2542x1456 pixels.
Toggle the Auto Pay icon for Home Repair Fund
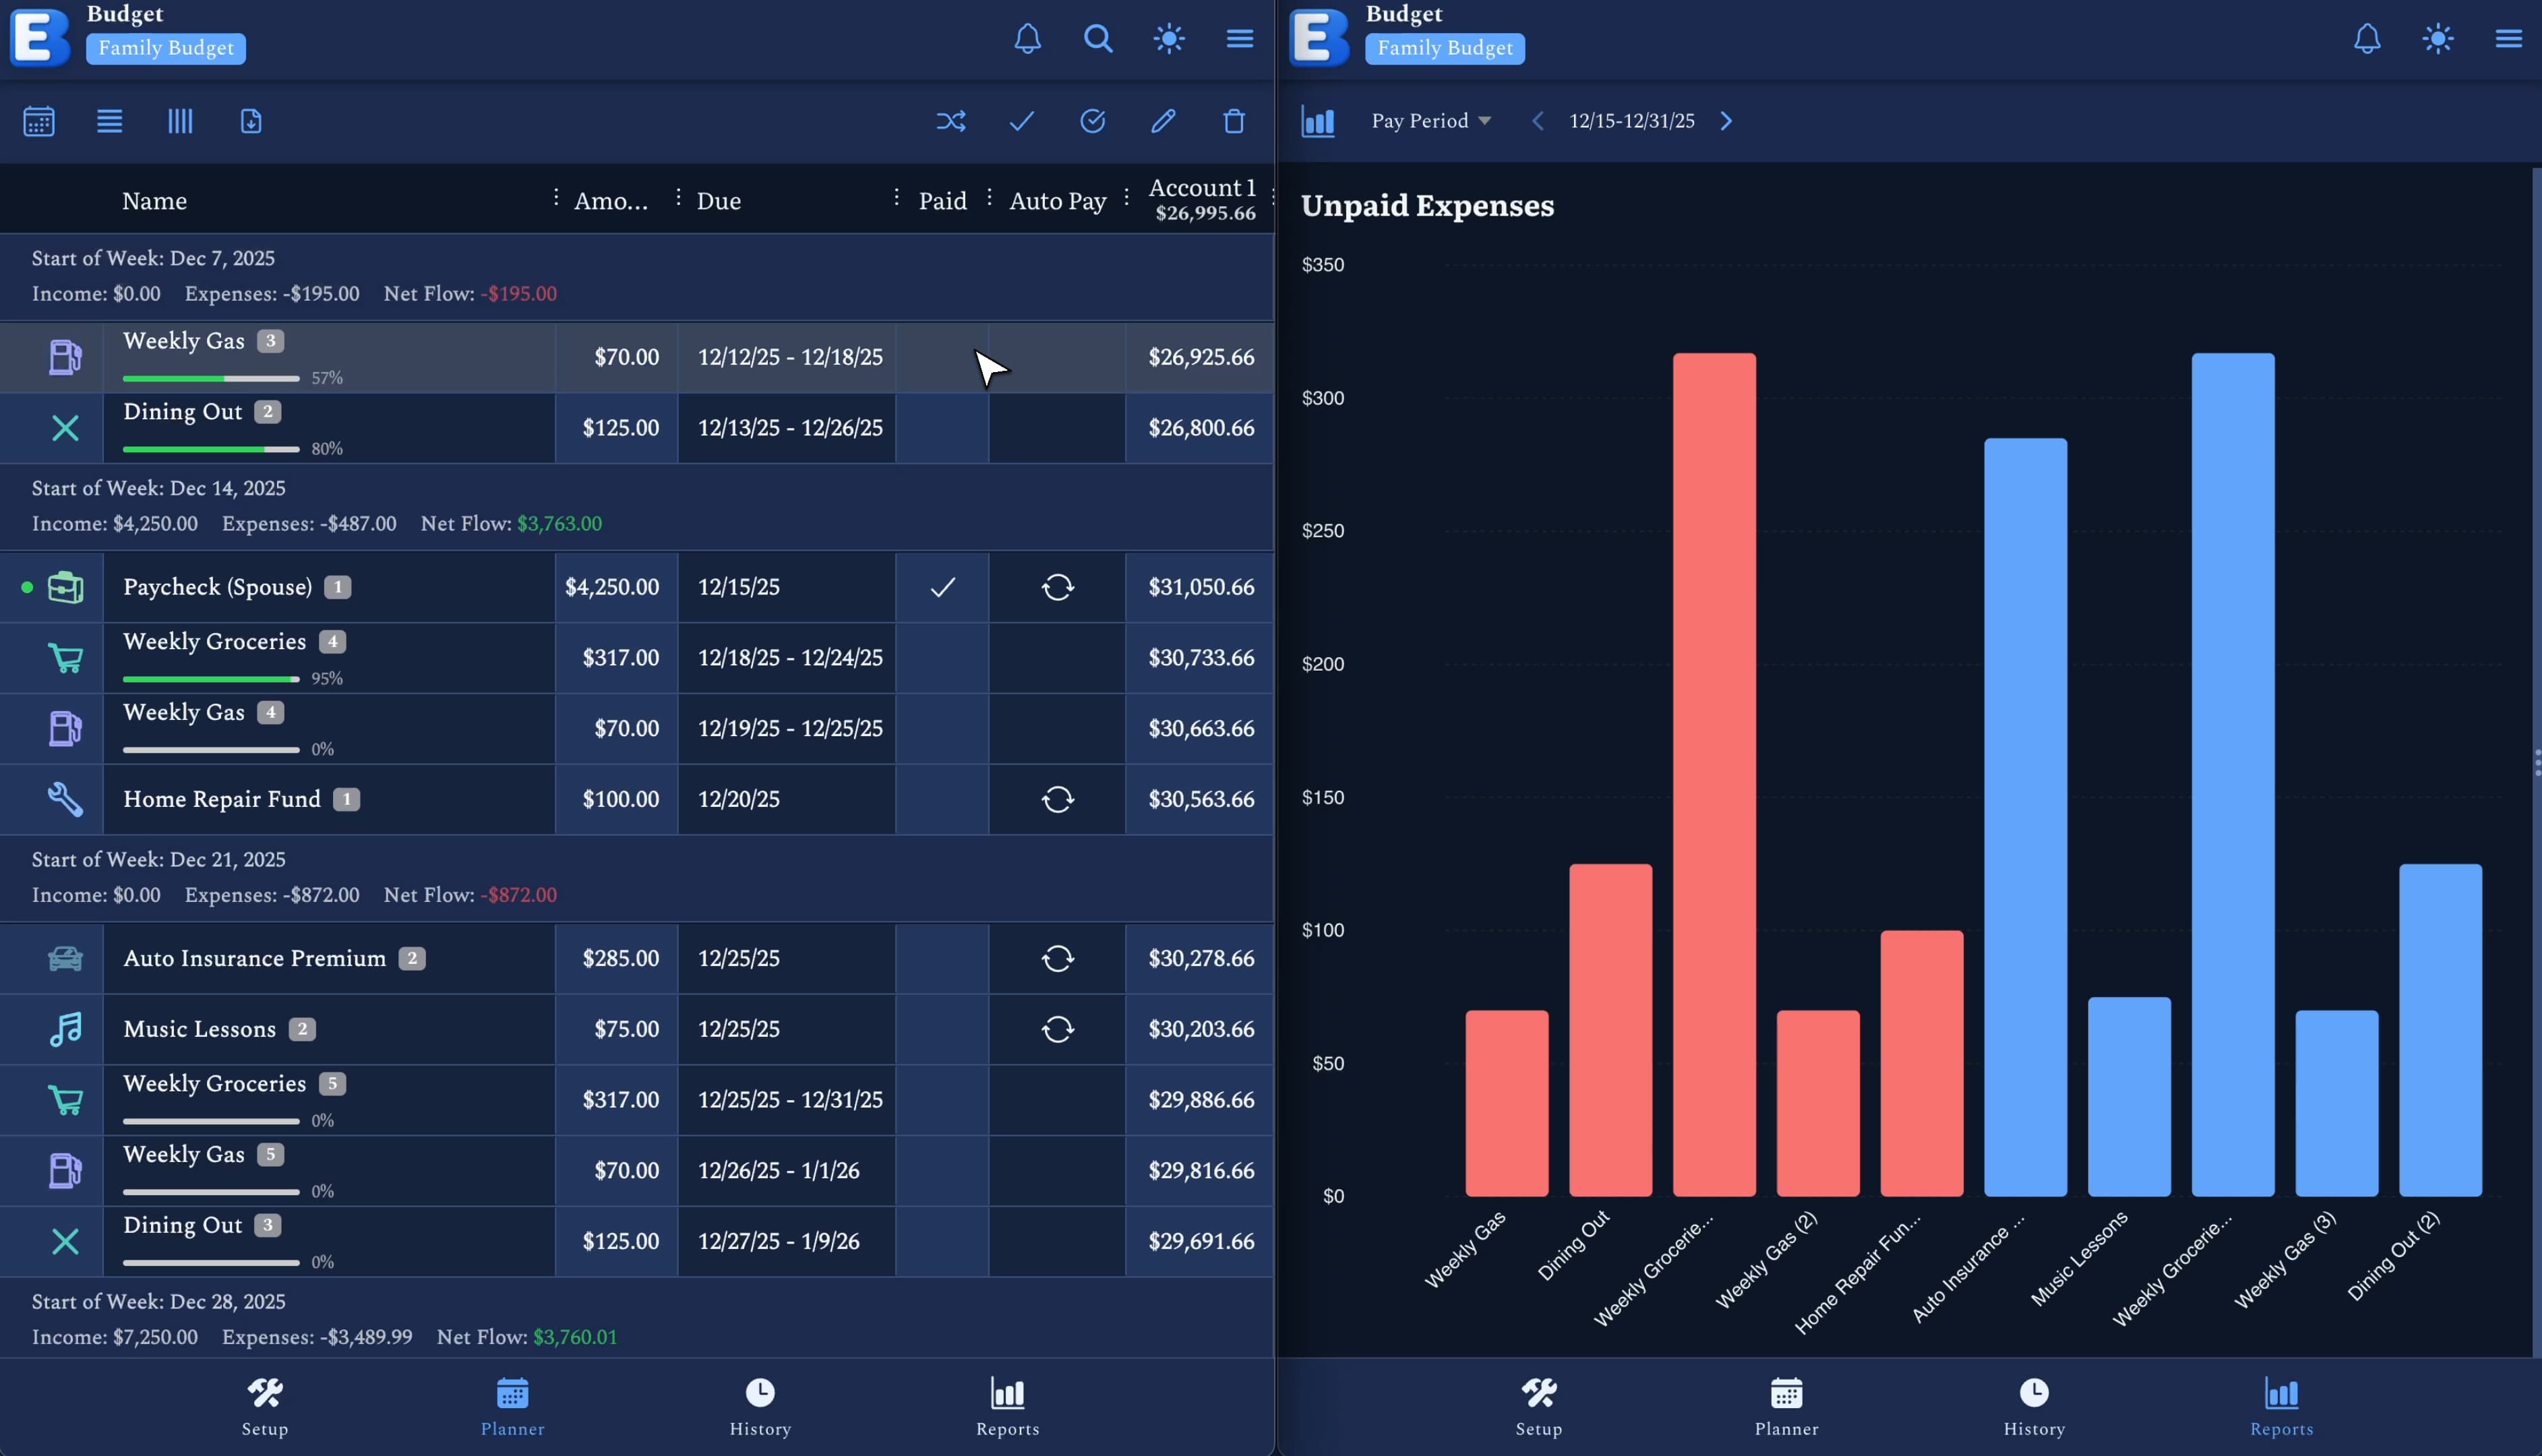(1057, 799)
